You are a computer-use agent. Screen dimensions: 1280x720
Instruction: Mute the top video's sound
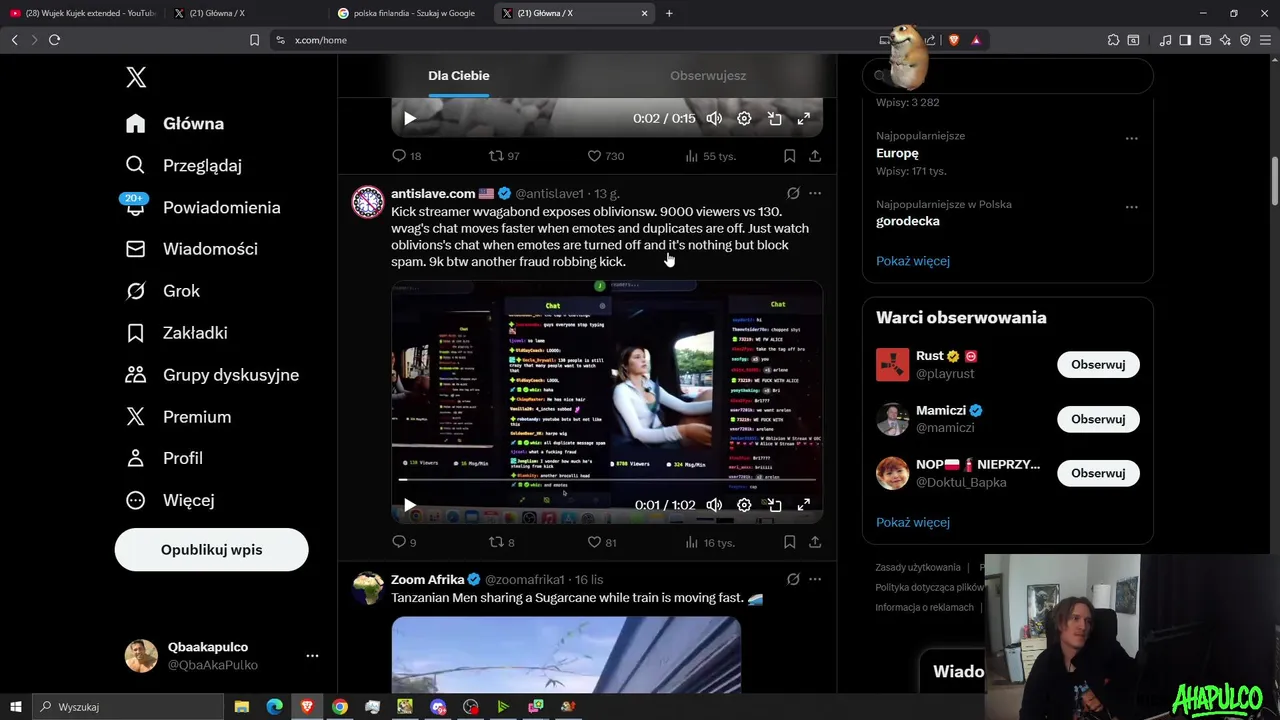click(x=714, y=118)
